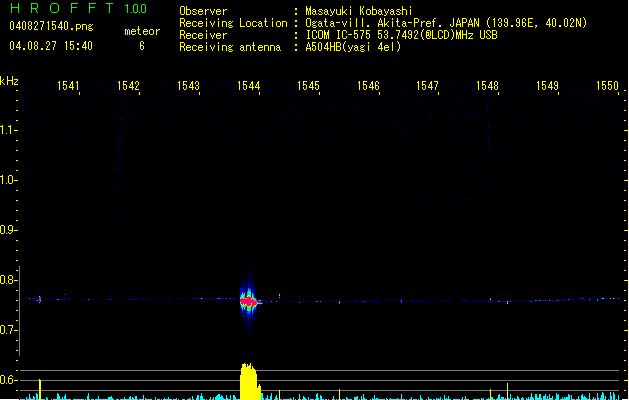Select the 1550 time marker
Image resolution: width=629 pixels, height=400 pixels.
point(607,87)
